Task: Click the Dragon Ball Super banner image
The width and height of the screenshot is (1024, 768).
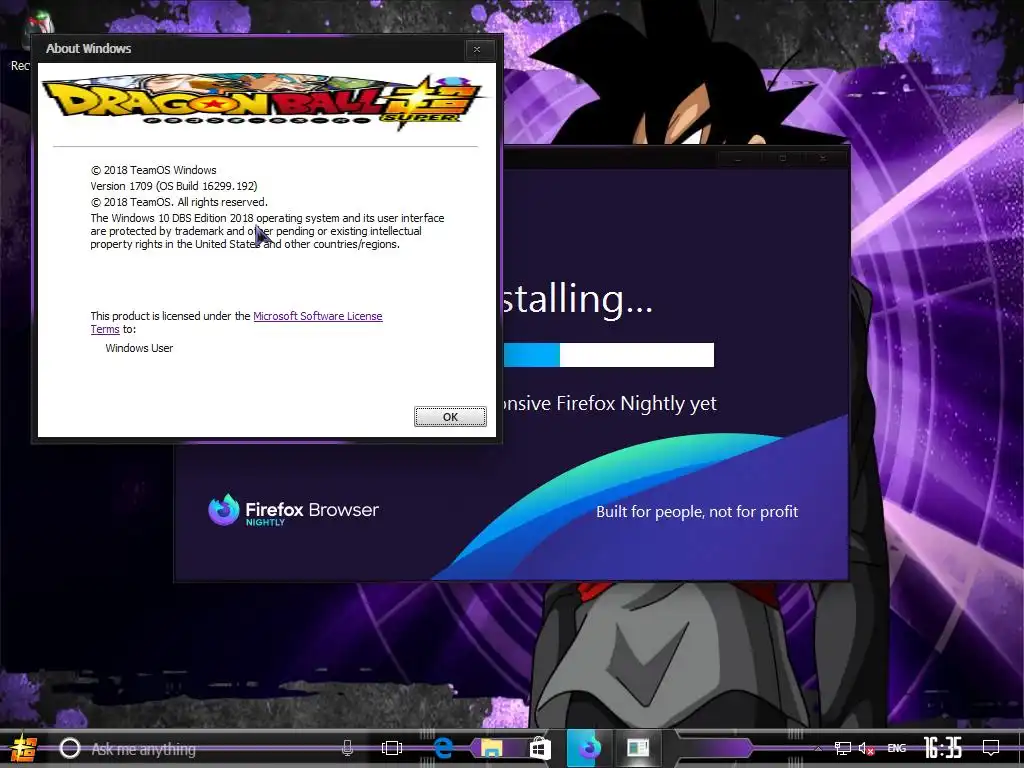Action: (263, 101)
